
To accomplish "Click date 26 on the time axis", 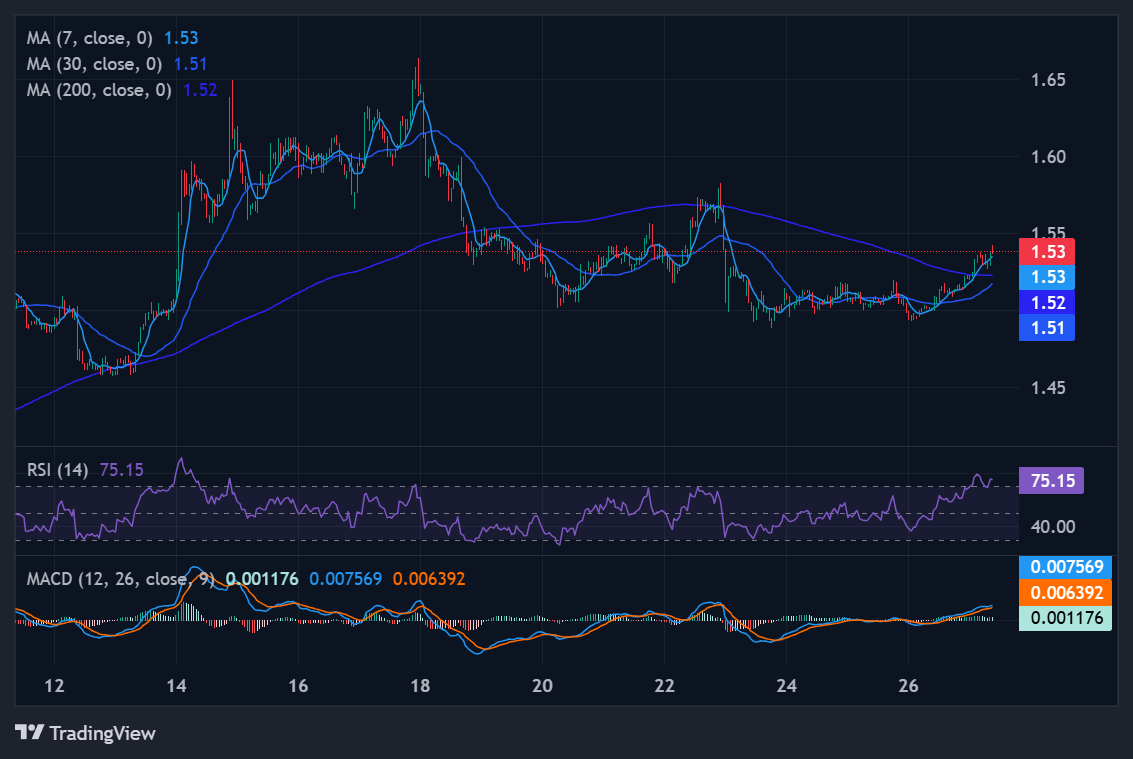I will (x=908, y=686).
